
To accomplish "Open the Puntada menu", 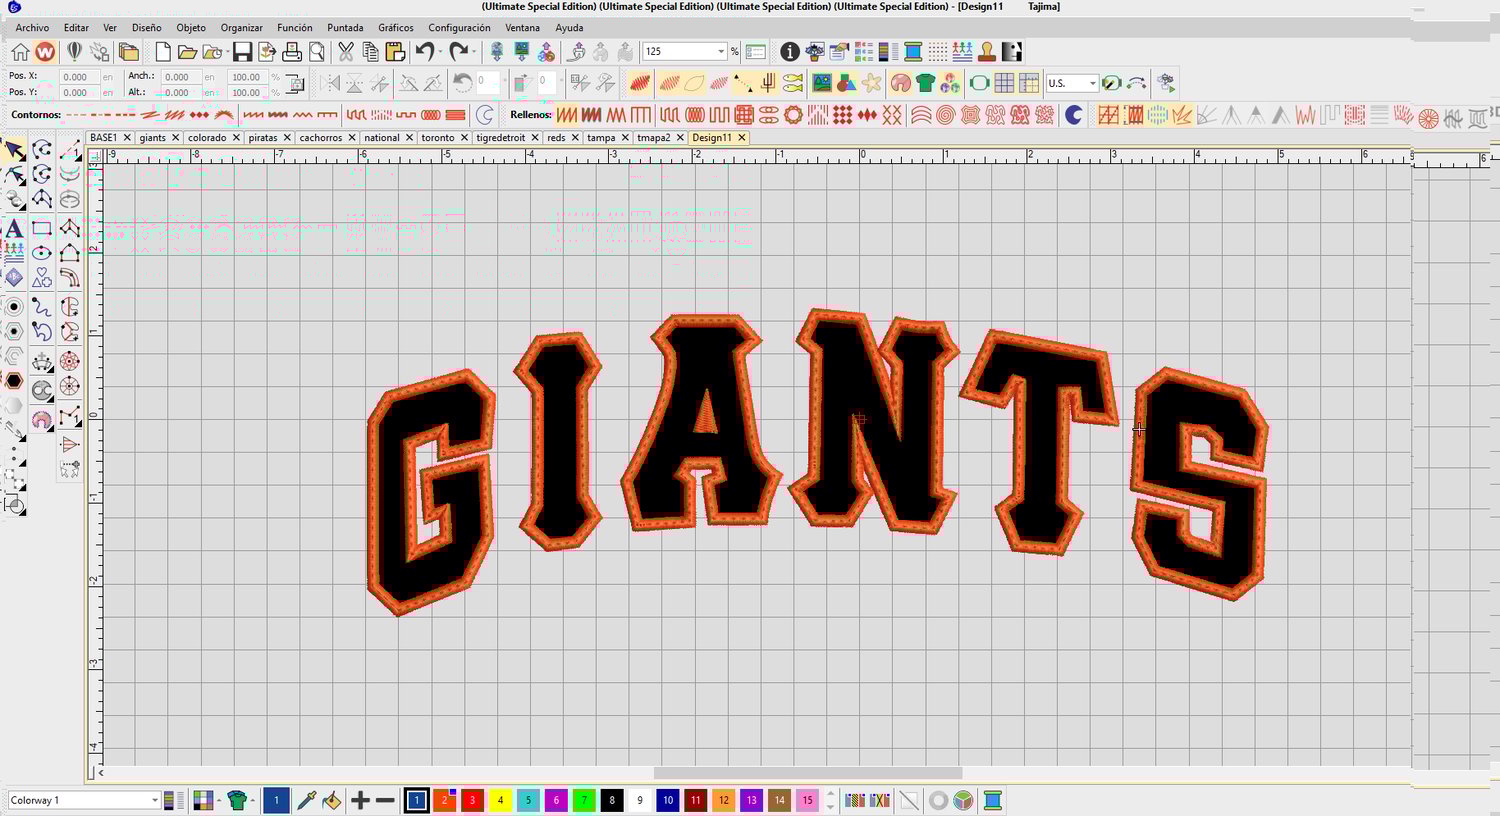I will (x=345, y=28).
